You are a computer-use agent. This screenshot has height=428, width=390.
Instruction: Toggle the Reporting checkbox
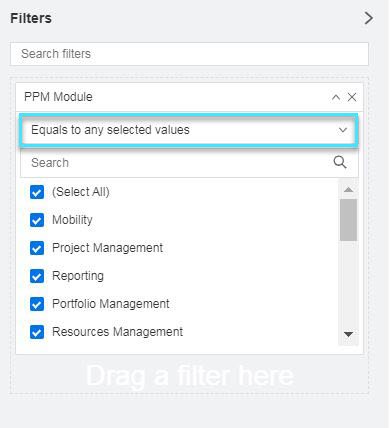(x=37, y=276)
